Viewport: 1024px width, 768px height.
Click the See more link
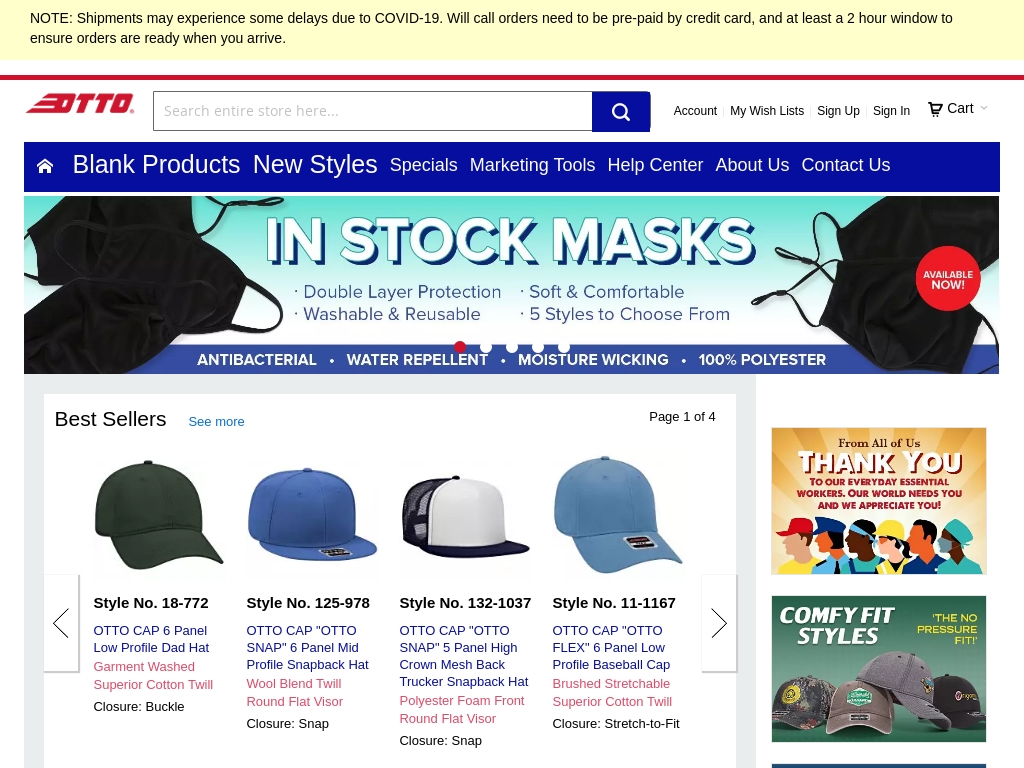[x=216, y=422]
